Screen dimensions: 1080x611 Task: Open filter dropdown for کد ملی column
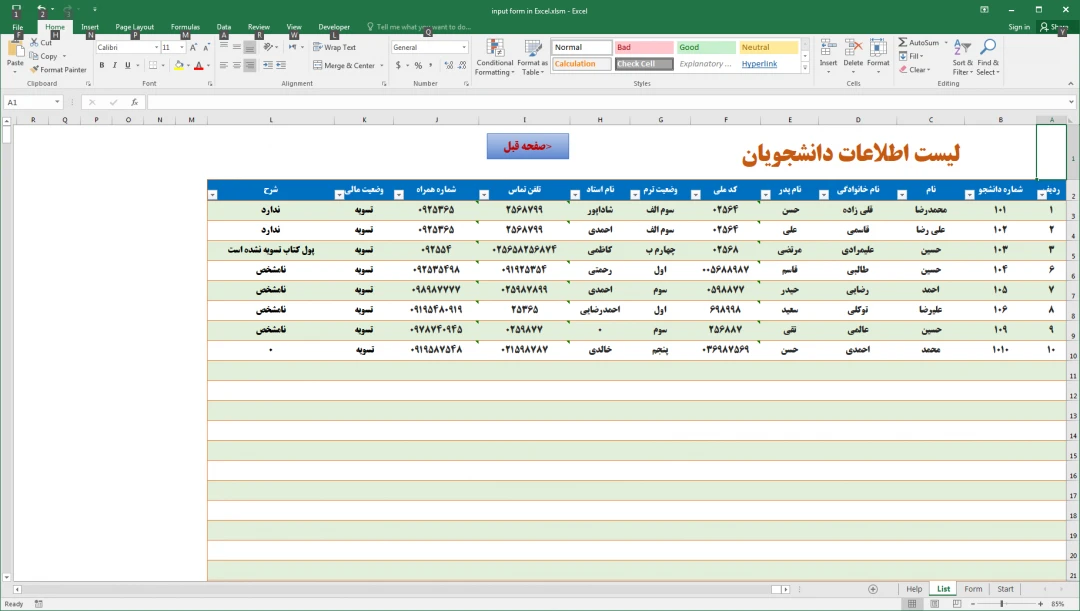[x=696, y=195]
